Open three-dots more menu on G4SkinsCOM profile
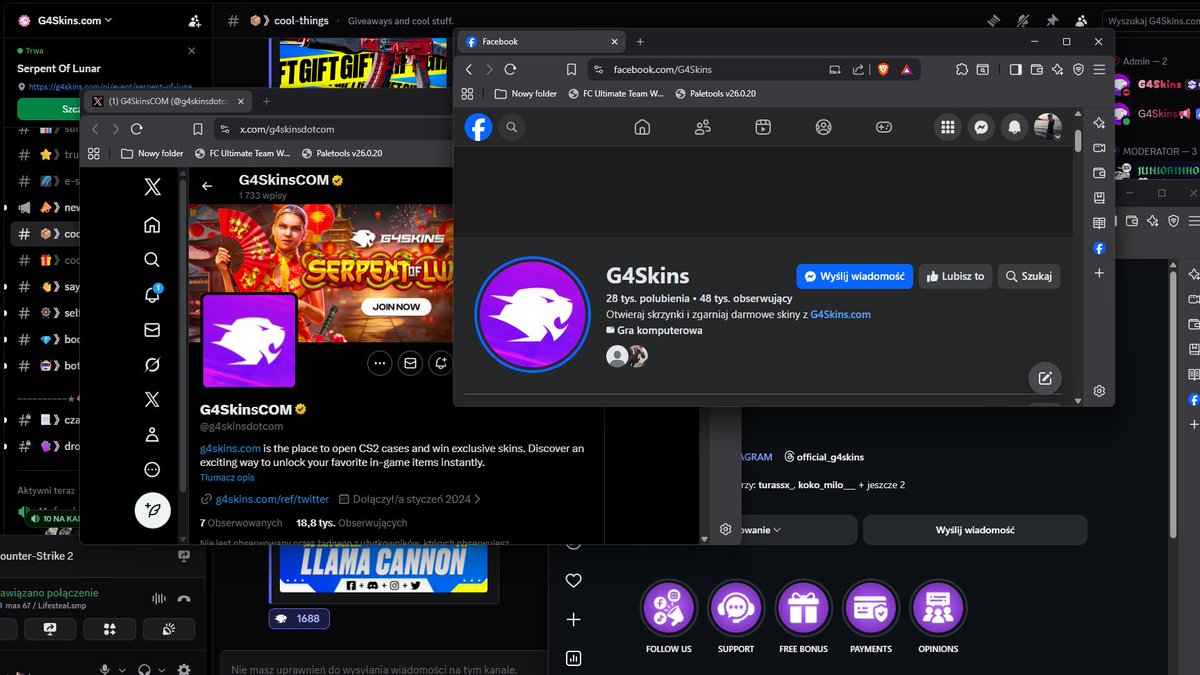This screenshot has height=675, width=1200. pyautogui.click(x=379, y=364)
